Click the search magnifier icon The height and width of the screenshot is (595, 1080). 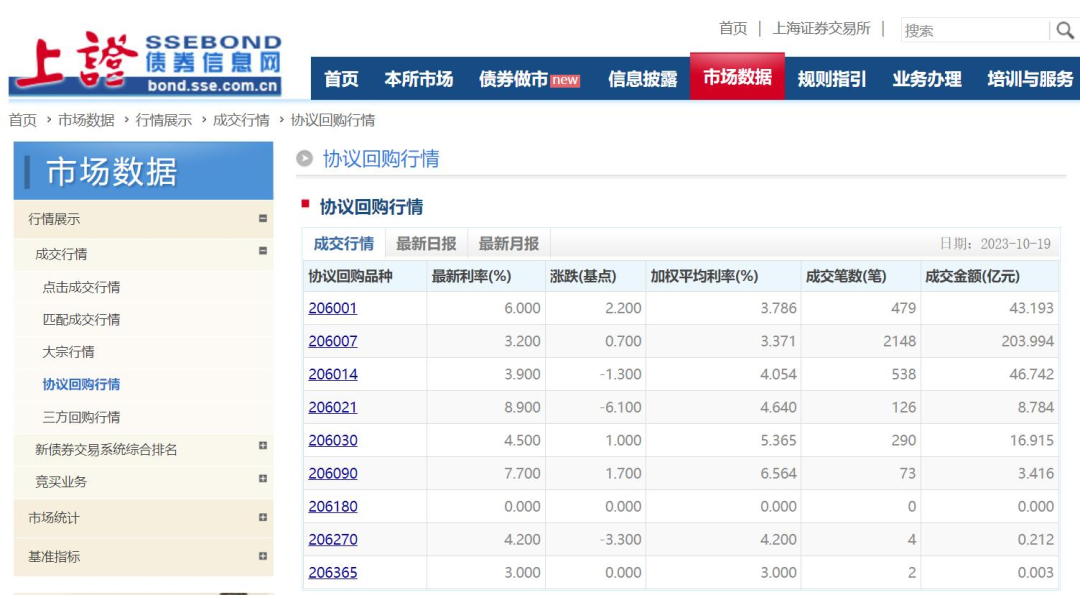(1065, 30)
